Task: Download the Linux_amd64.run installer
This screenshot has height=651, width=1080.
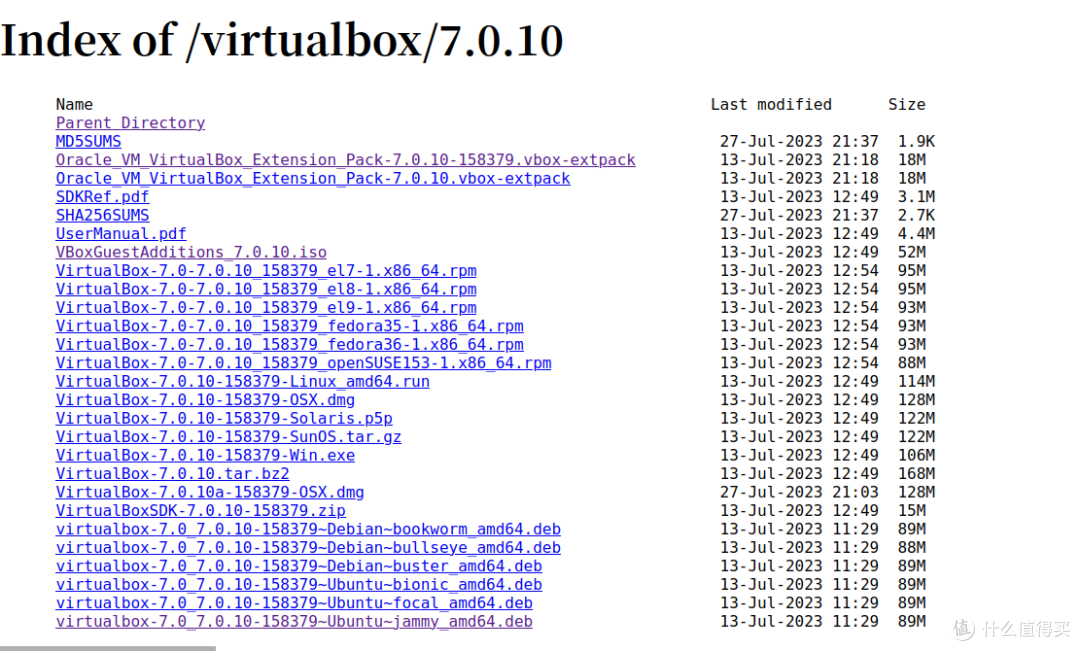Action: coord(242,382)
